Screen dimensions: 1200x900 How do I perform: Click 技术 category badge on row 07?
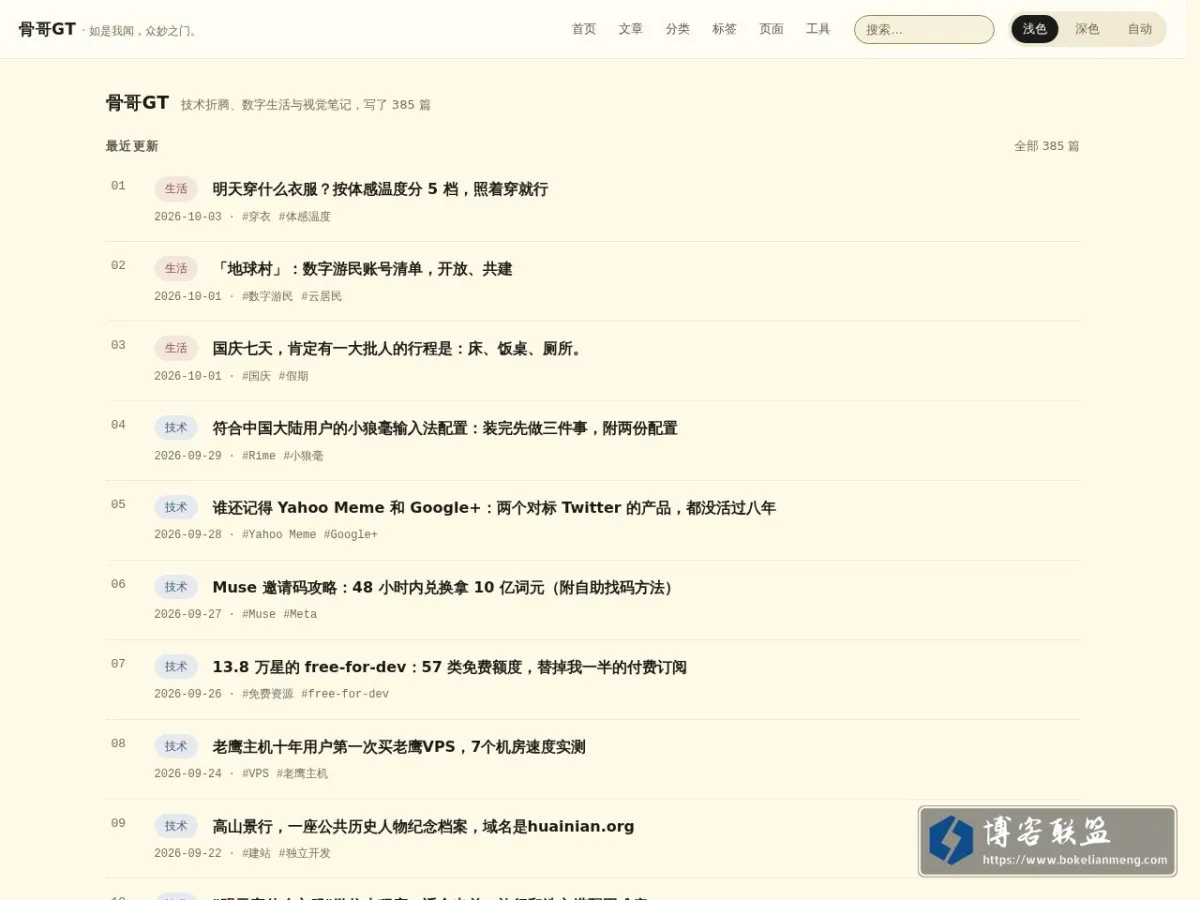(176, 667)
